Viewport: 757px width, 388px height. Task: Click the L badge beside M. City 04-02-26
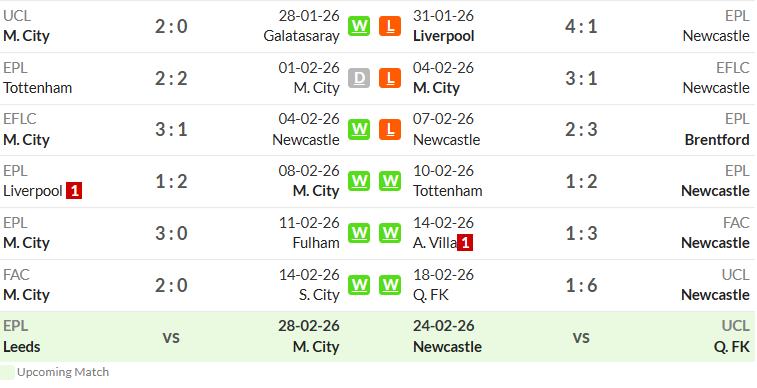coord(390,78)
